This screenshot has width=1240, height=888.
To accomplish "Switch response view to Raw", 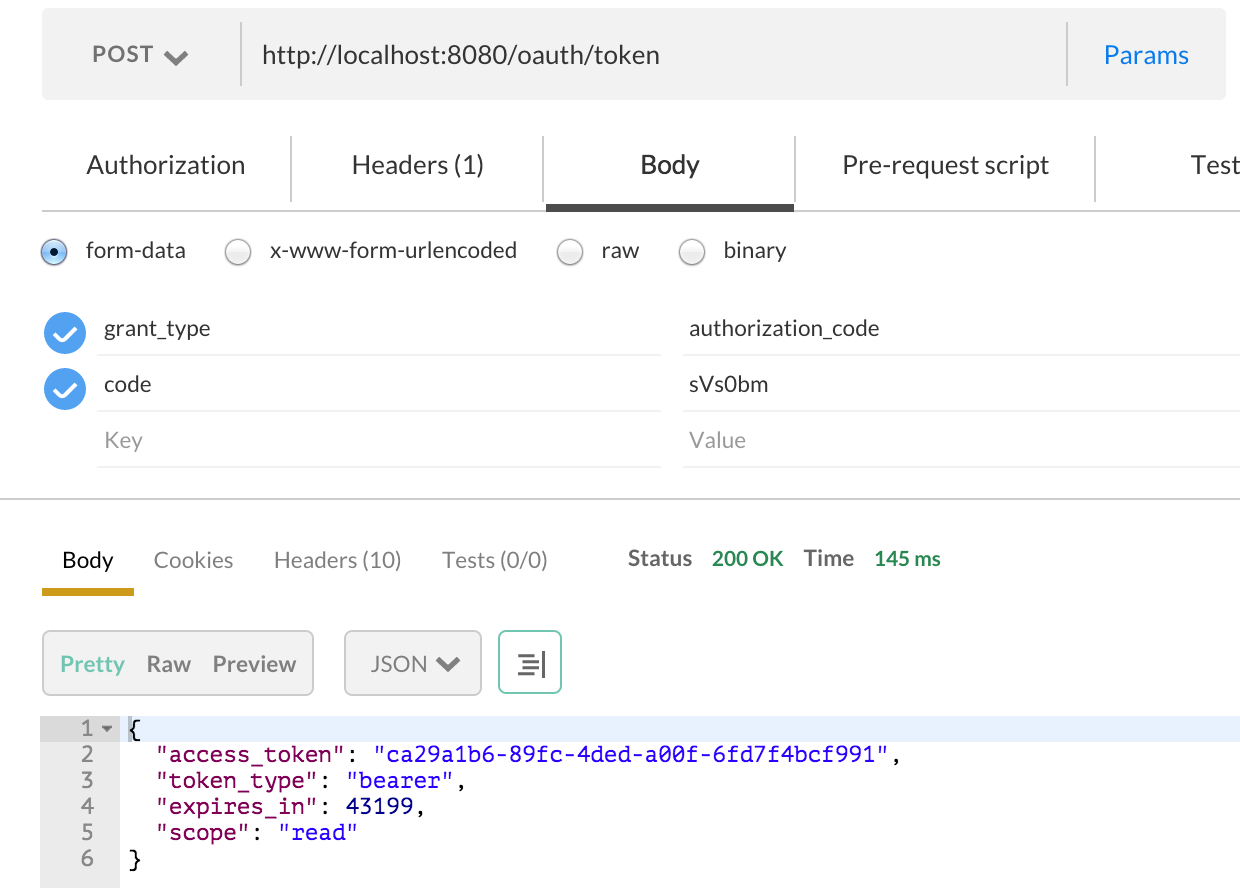I will pos(169,664).
